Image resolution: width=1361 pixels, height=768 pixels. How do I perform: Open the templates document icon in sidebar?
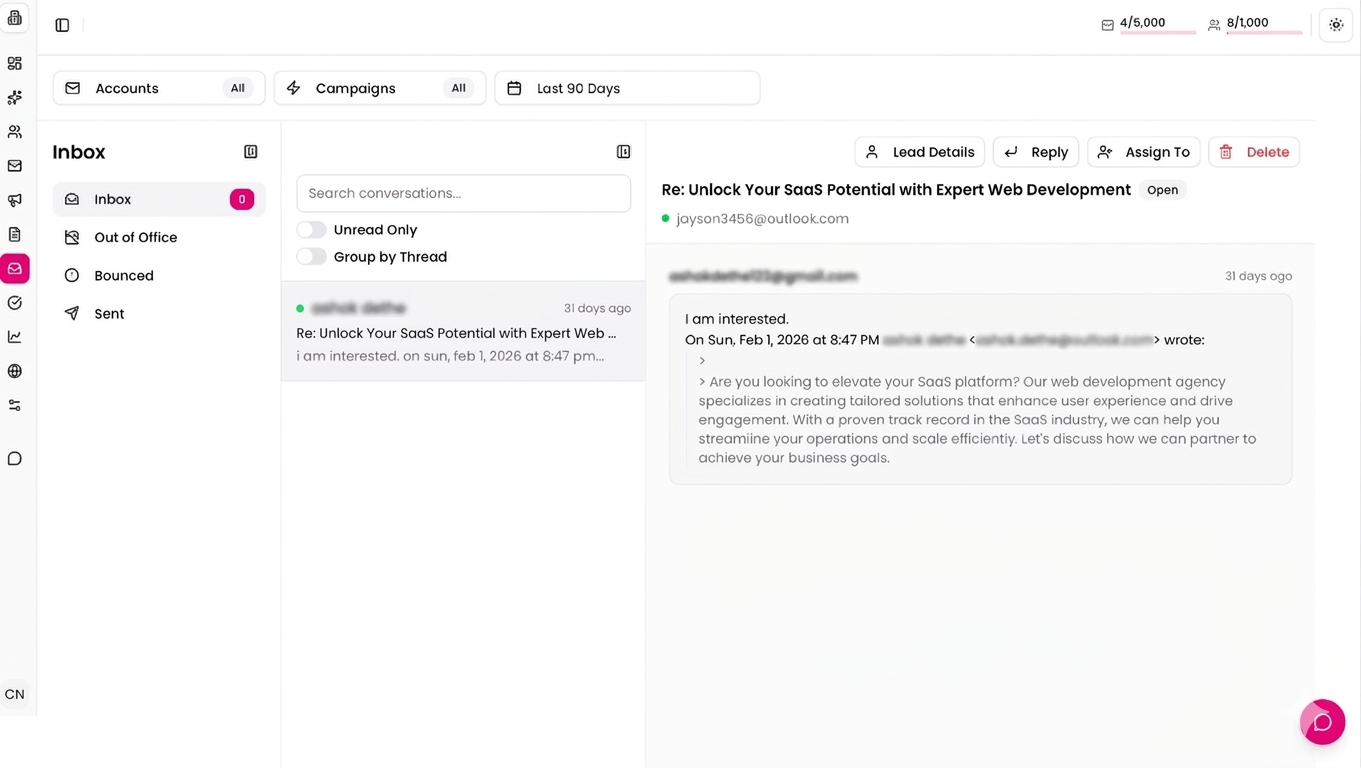click(14, 233)
